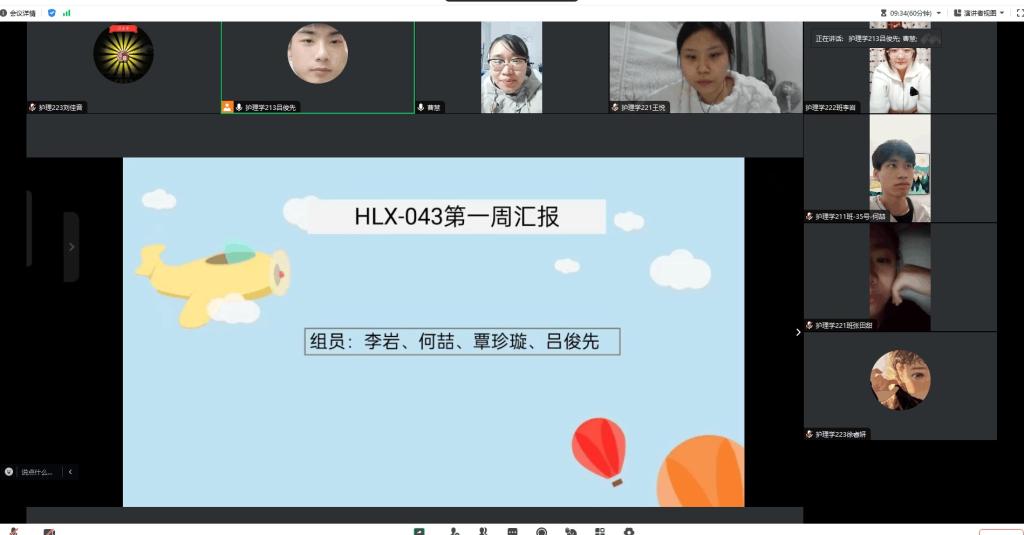Toggle fullscreen mode in top-right corner

[x=1019, y=13]
